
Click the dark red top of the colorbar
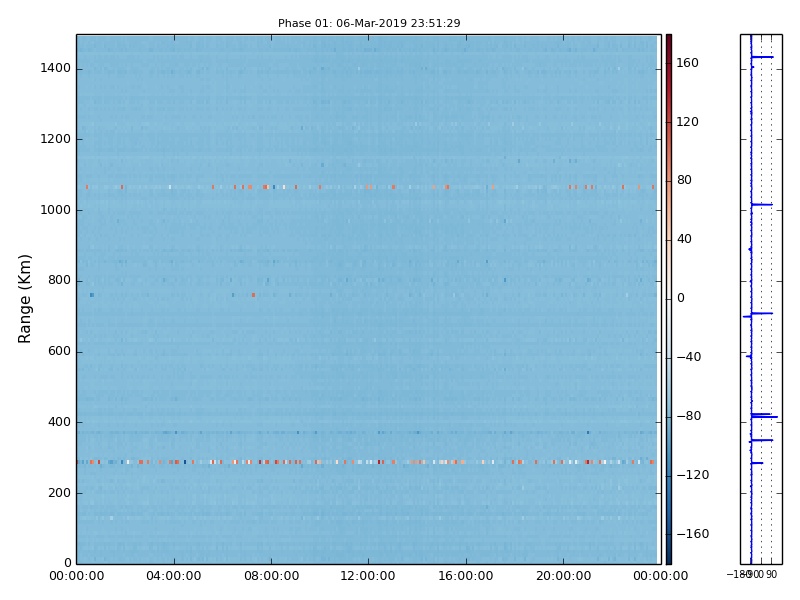point(669,40)
